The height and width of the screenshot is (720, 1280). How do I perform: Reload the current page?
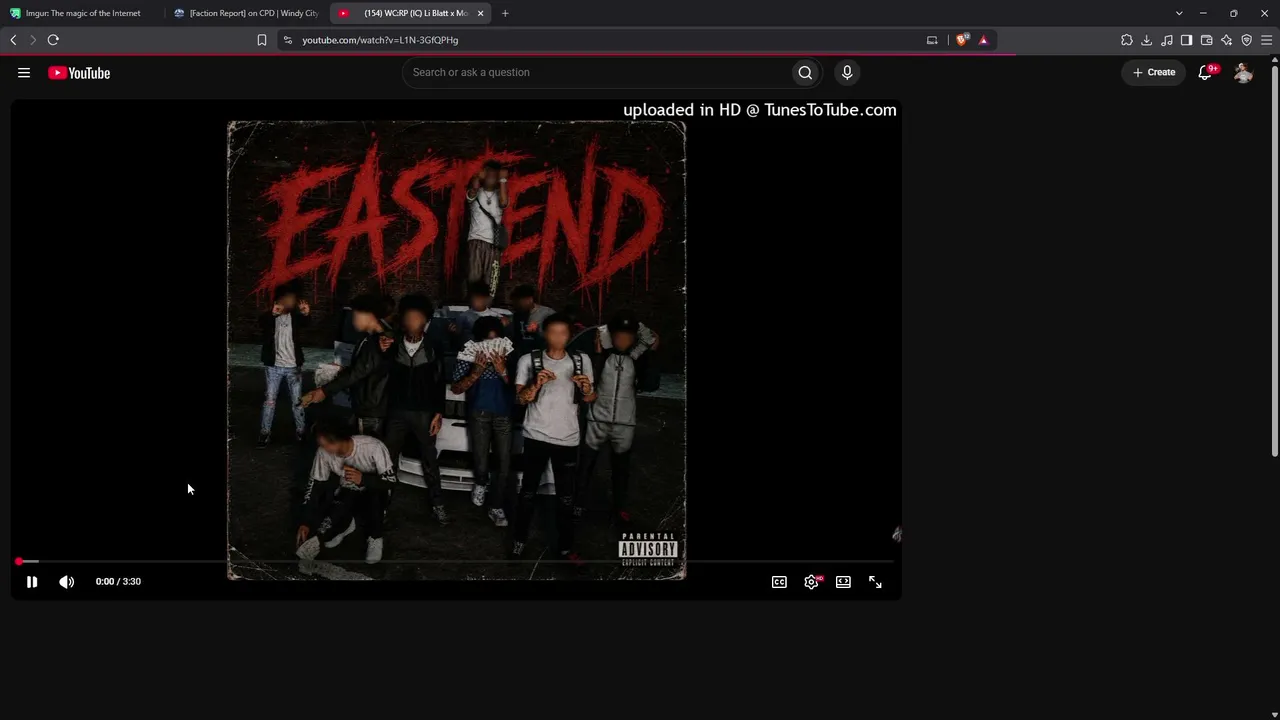[x=53, y=40]
